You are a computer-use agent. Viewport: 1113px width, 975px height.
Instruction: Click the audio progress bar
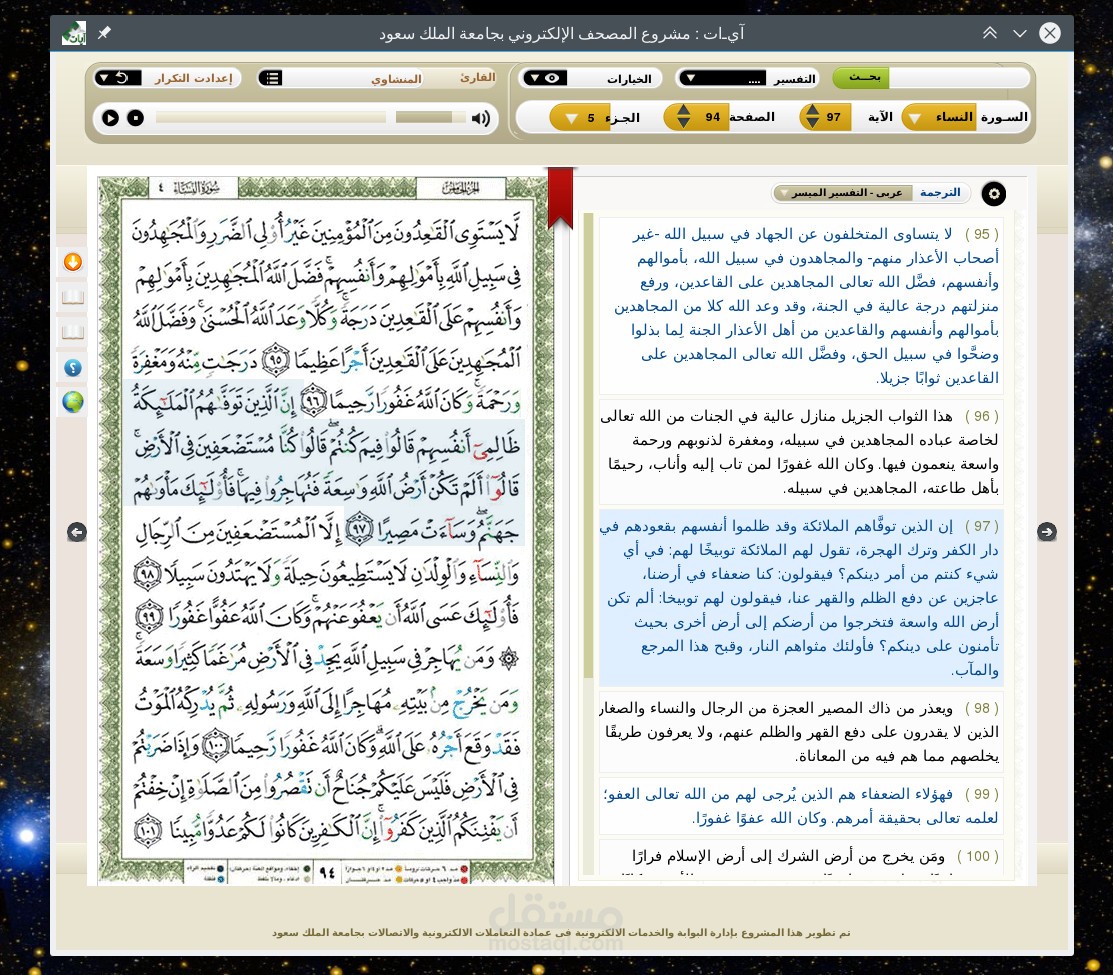(270, 117)
